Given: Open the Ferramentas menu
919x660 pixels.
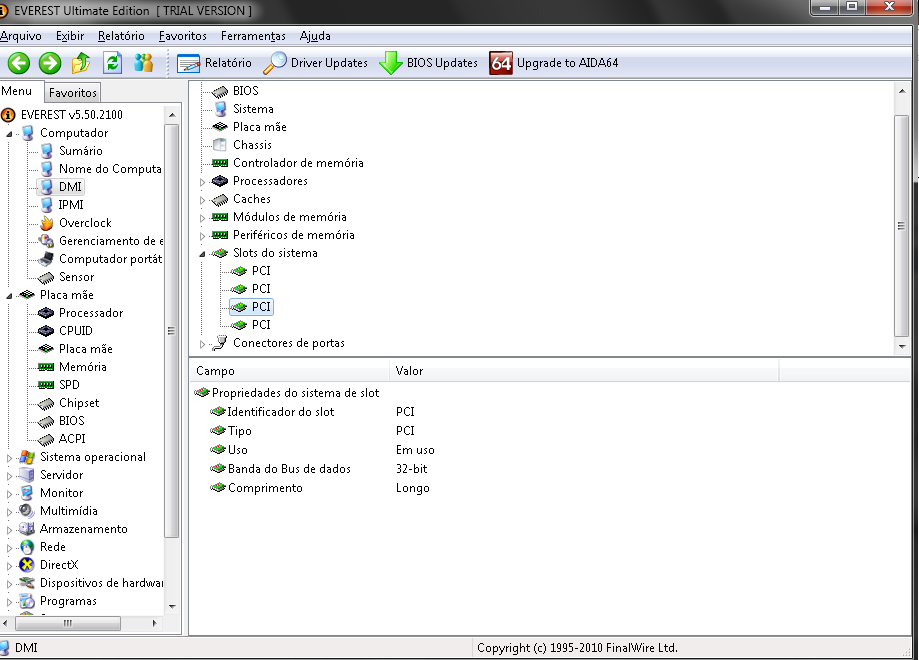Looking at the screenshot, I should coord(253,36).
